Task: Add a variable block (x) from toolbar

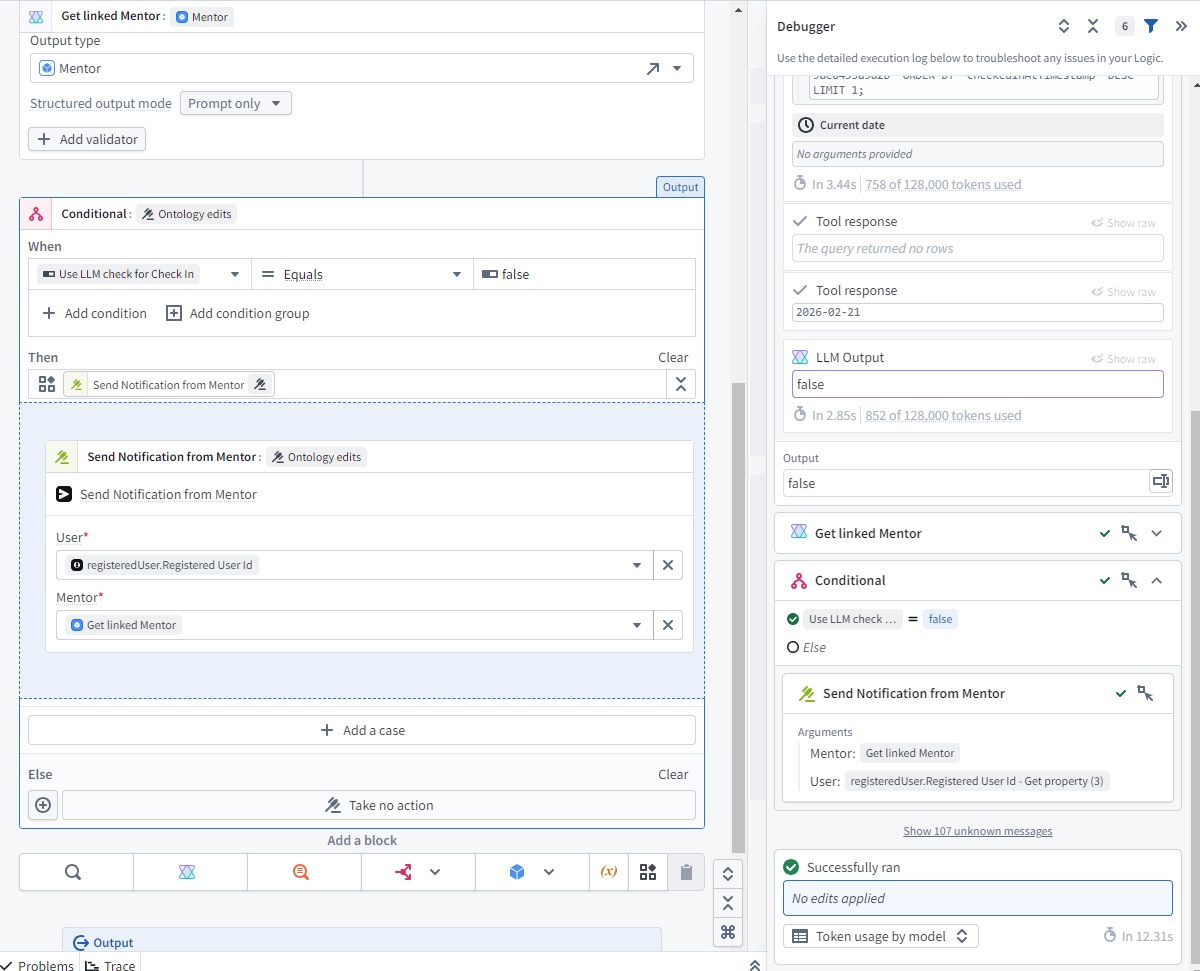Action: coord(608,872)
